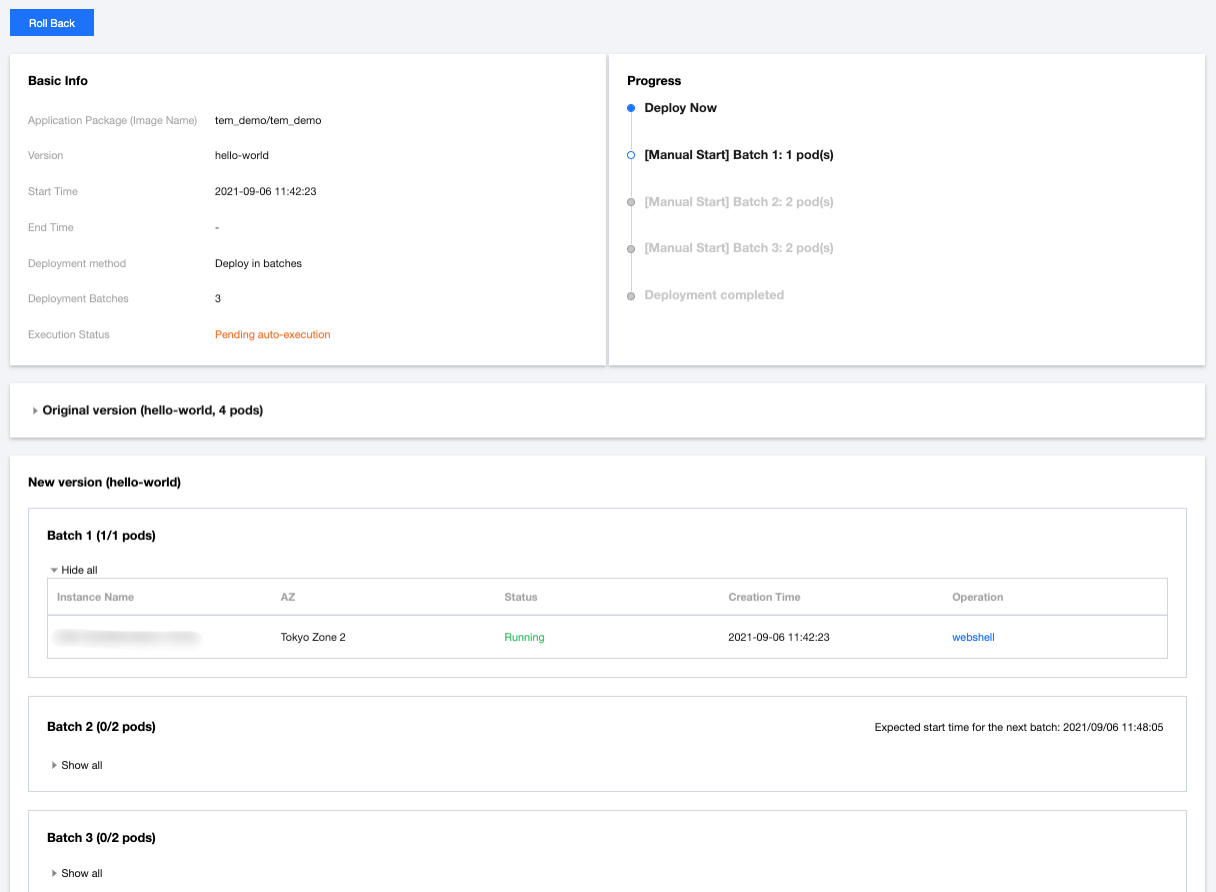Select the Manual Start Batch 1 step label
This screenshot has height=892, width=1216.
coord(738,155)
